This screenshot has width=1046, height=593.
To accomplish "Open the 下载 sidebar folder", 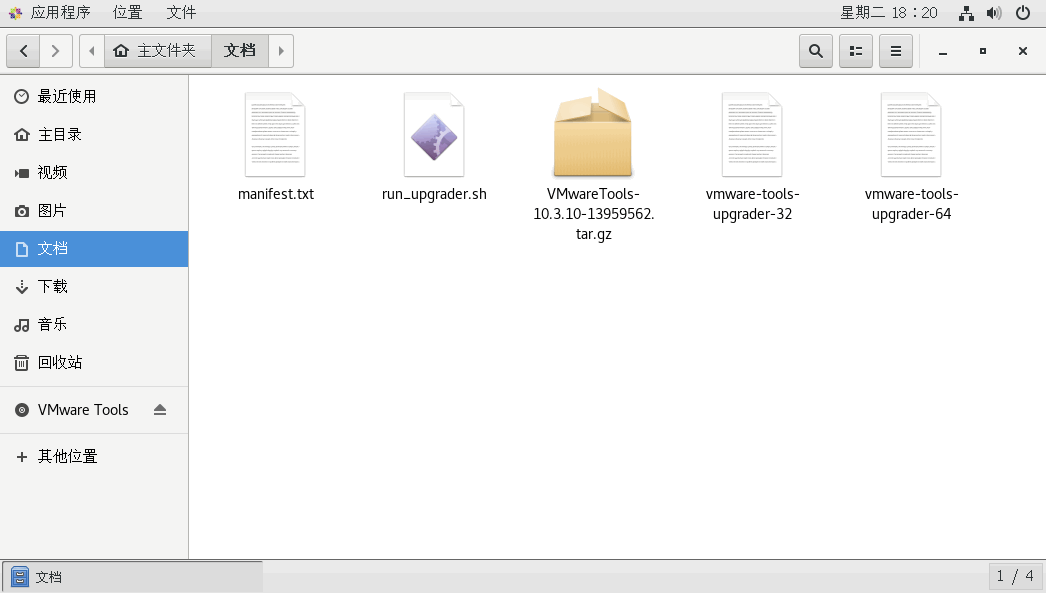I will [94, 287].
